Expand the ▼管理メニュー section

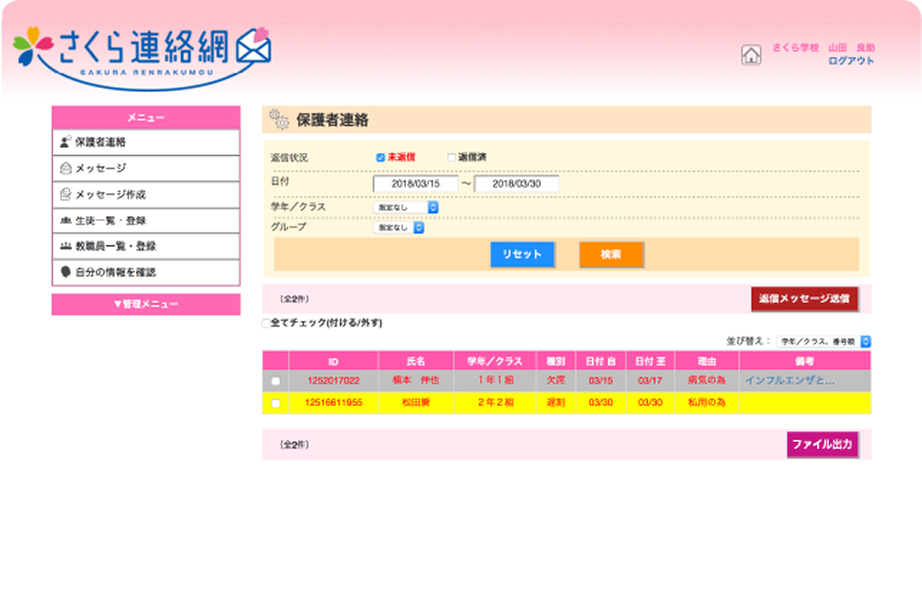[146, 304]
